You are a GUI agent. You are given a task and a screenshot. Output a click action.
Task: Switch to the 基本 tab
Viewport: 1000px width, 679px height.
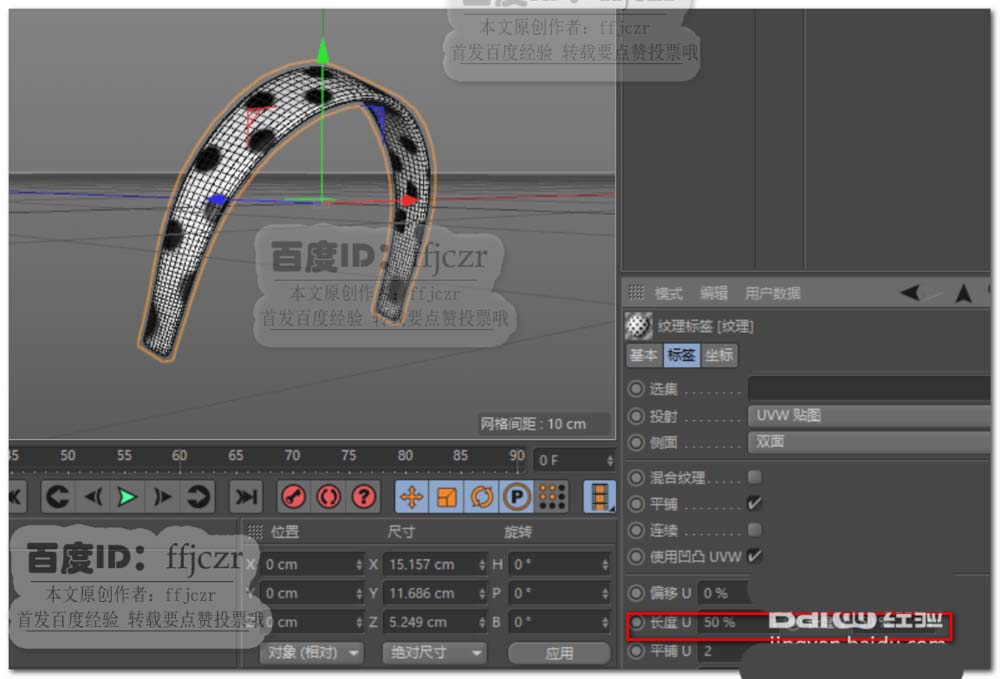(x=643, y=355)
